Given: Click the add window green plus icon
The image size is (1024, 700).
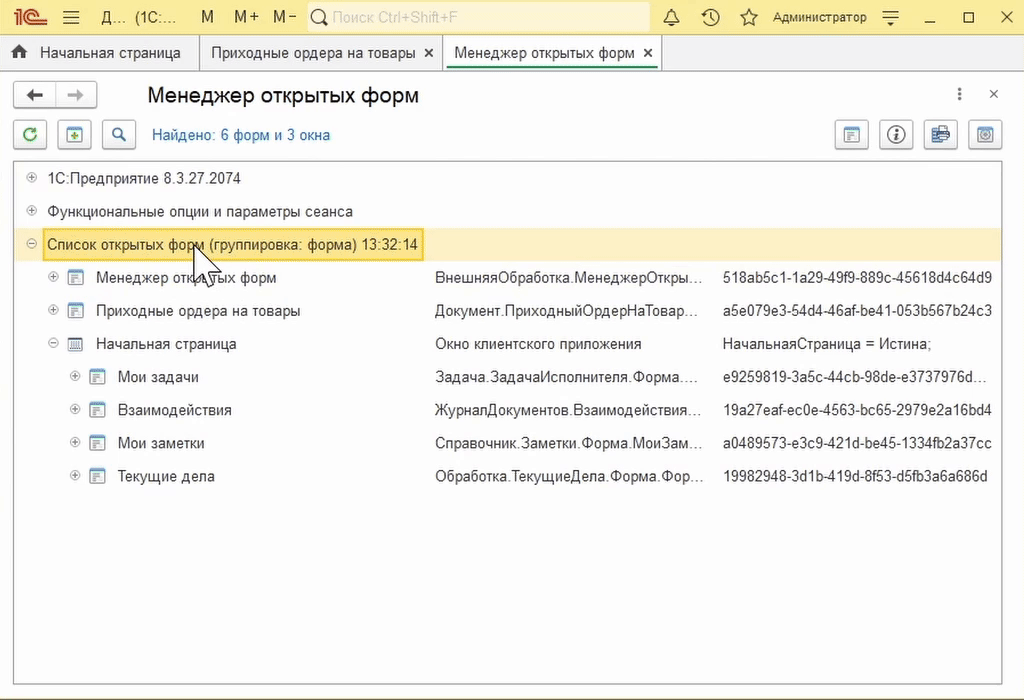Looking at the screenshot, I should click(74, 135).
